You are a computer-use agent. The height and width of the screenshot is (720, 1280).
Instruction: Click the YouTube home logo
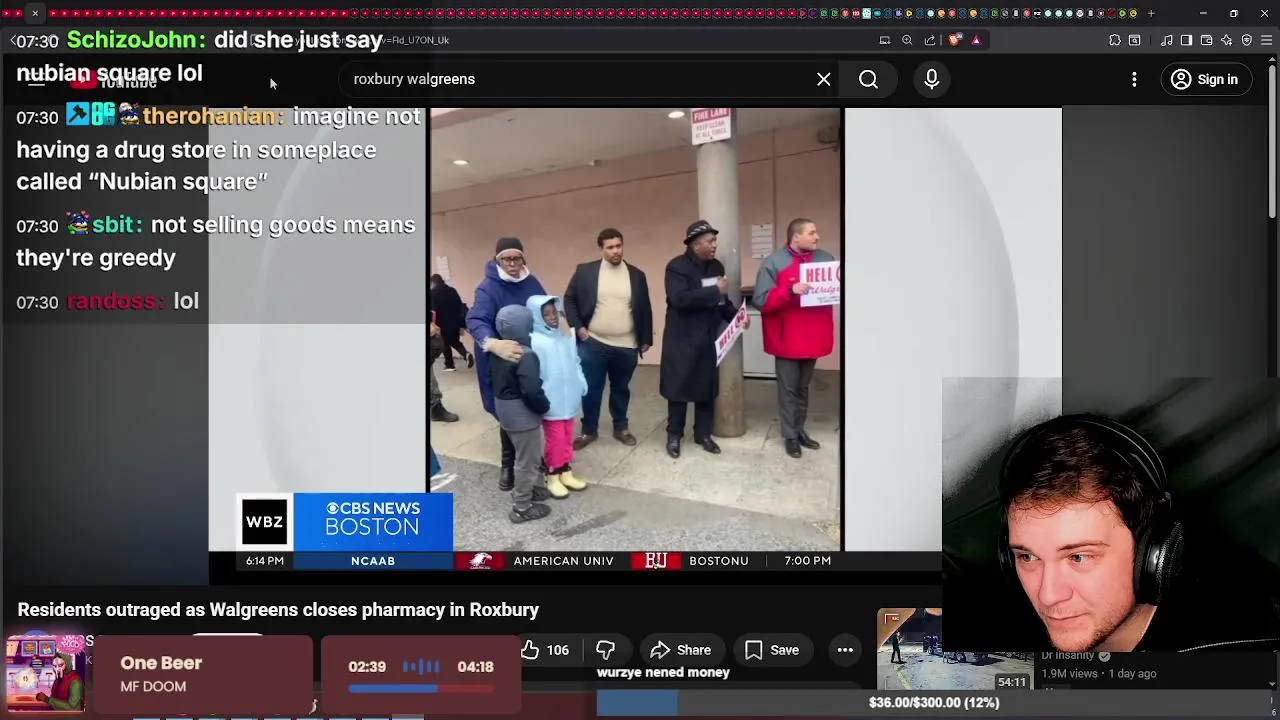112,80
